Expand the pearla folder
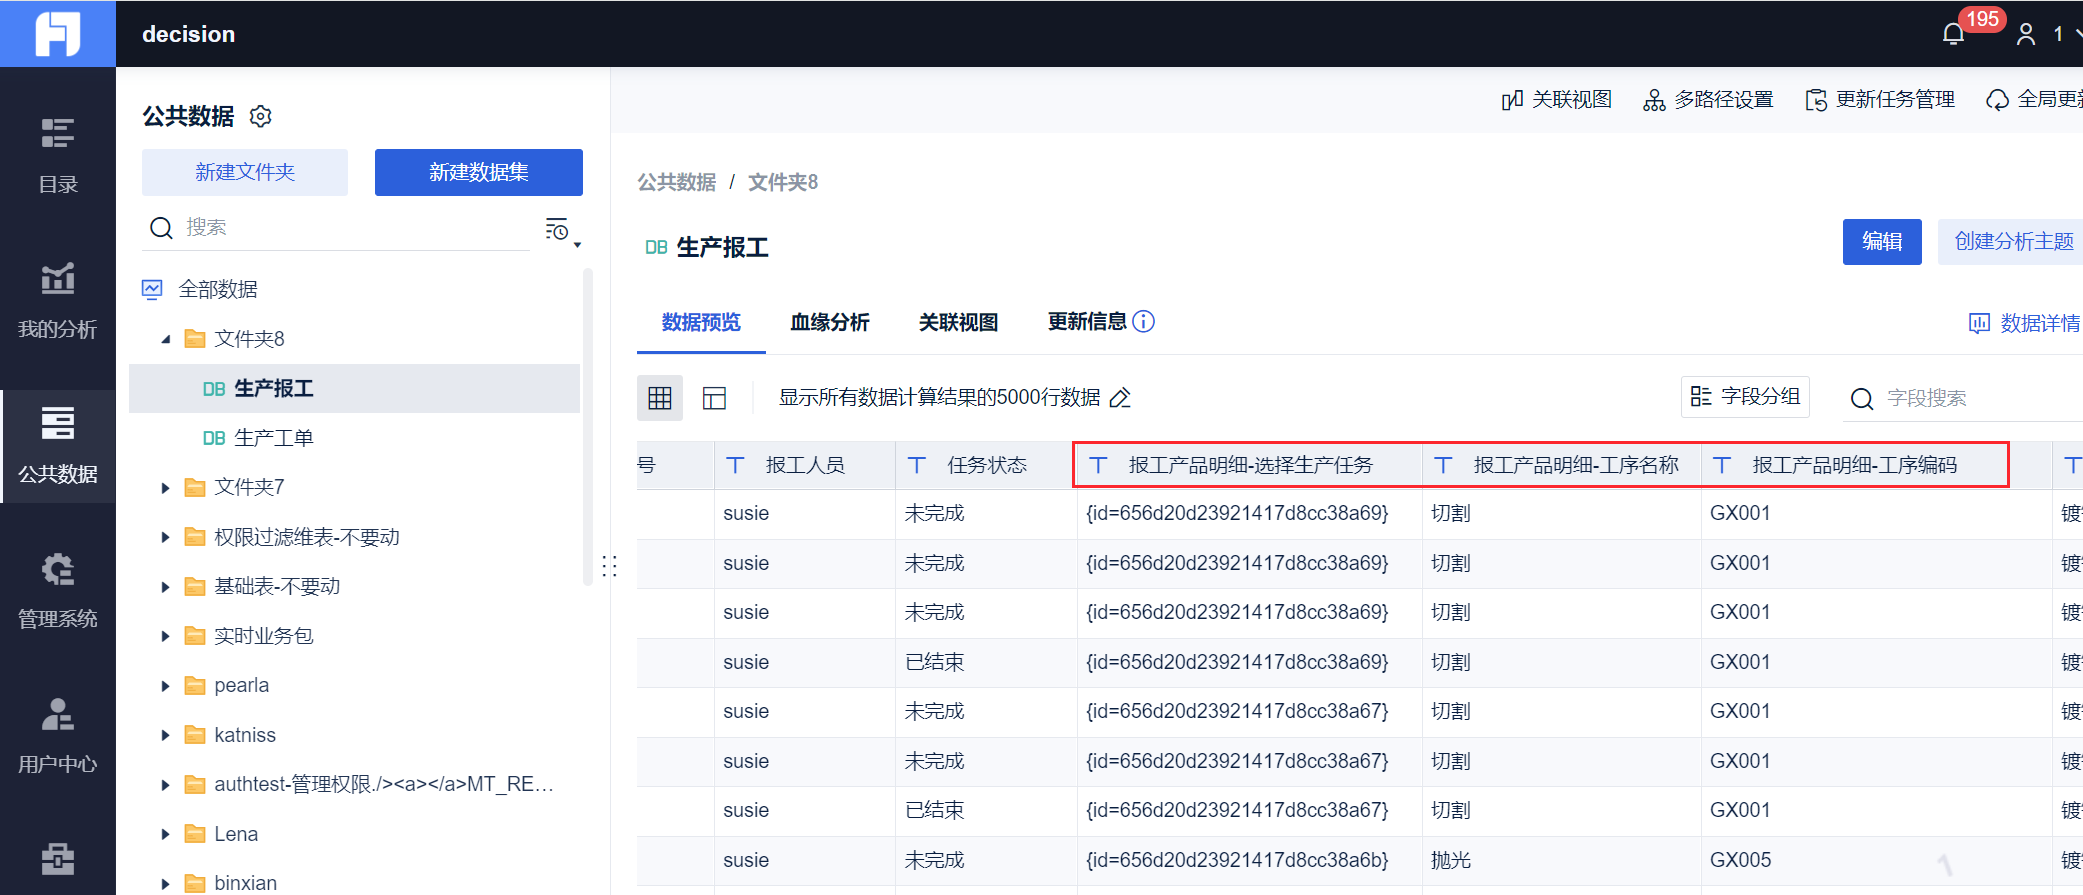 point(166,686)
